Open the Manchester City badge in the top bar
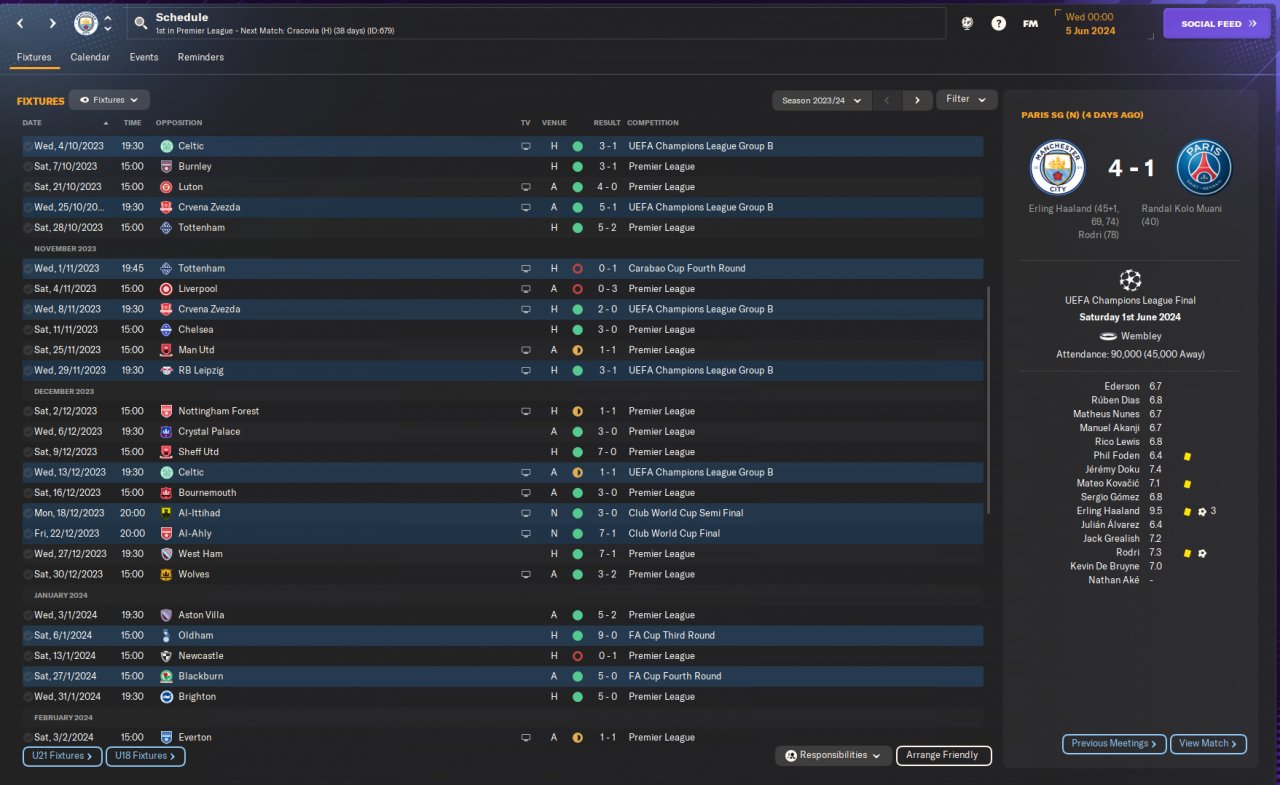 86,23
